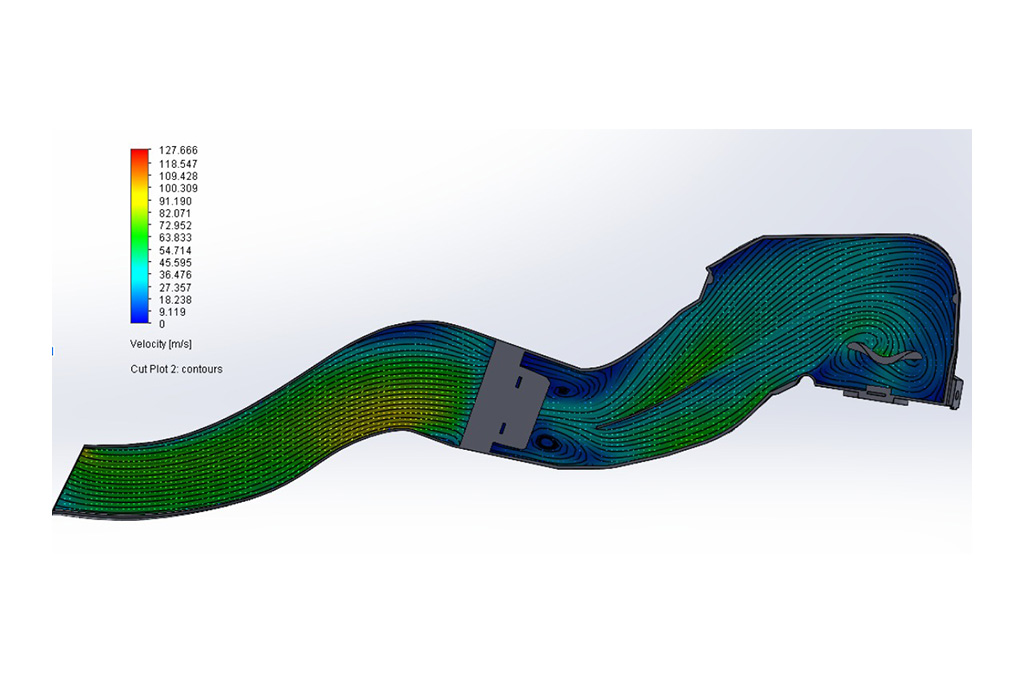This screenshot has height=683, width=1024.
Task: Select the 54.714 legend value
Action: click(176, 251)
